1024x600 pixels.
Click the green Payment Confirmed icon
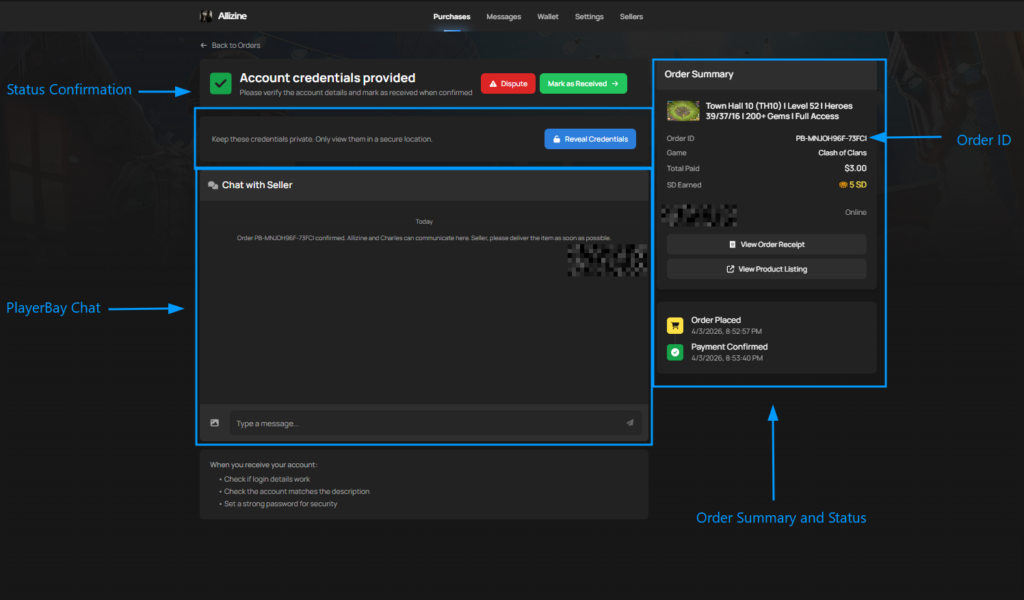point(675,352)
